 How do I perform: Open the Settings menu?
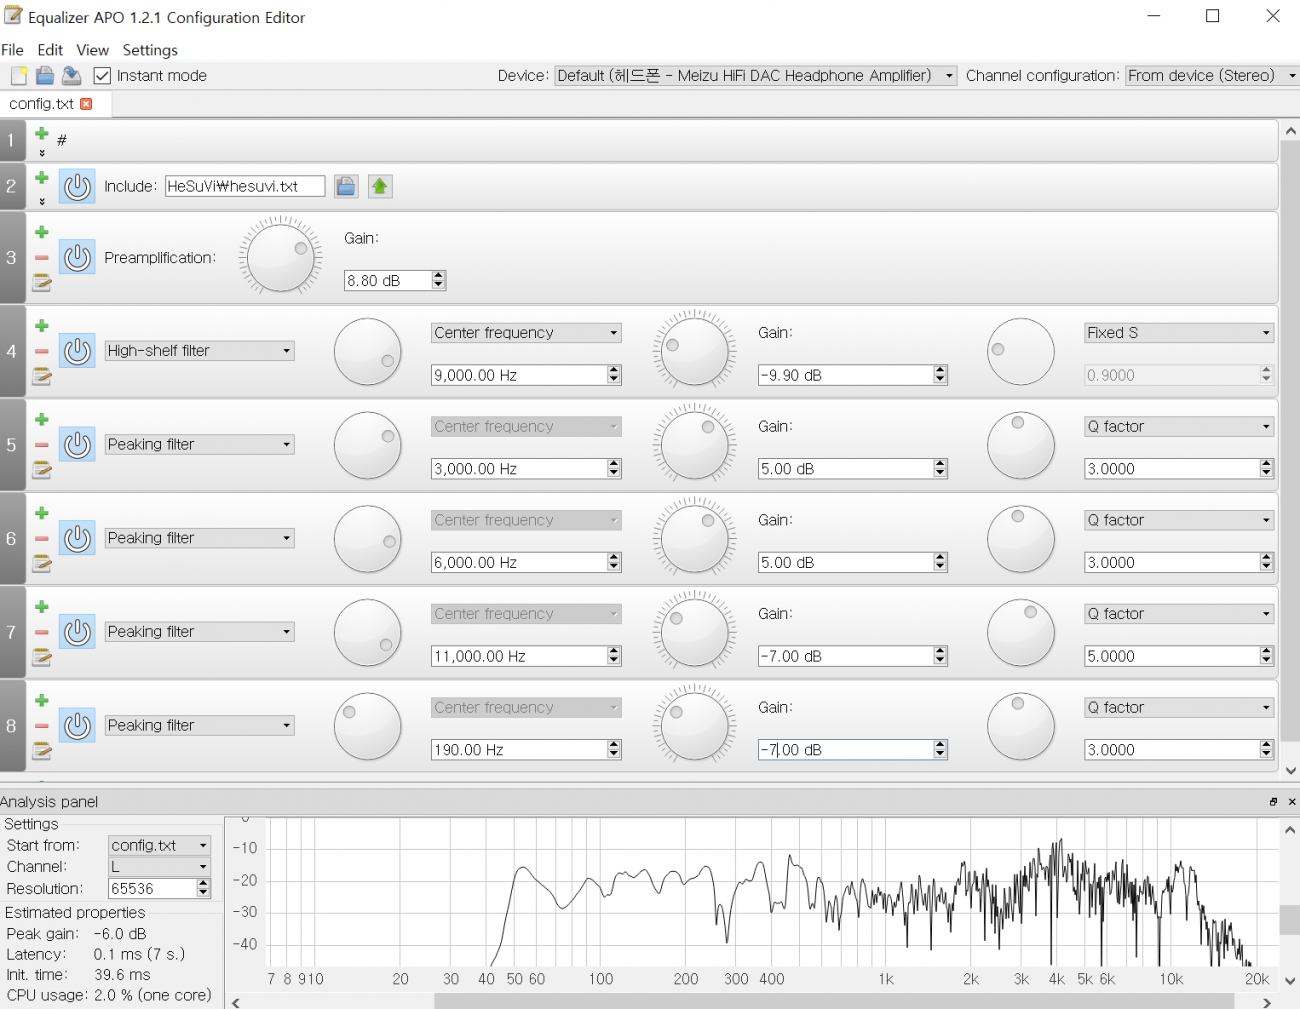pyautogui.click(x=150, y=50)
